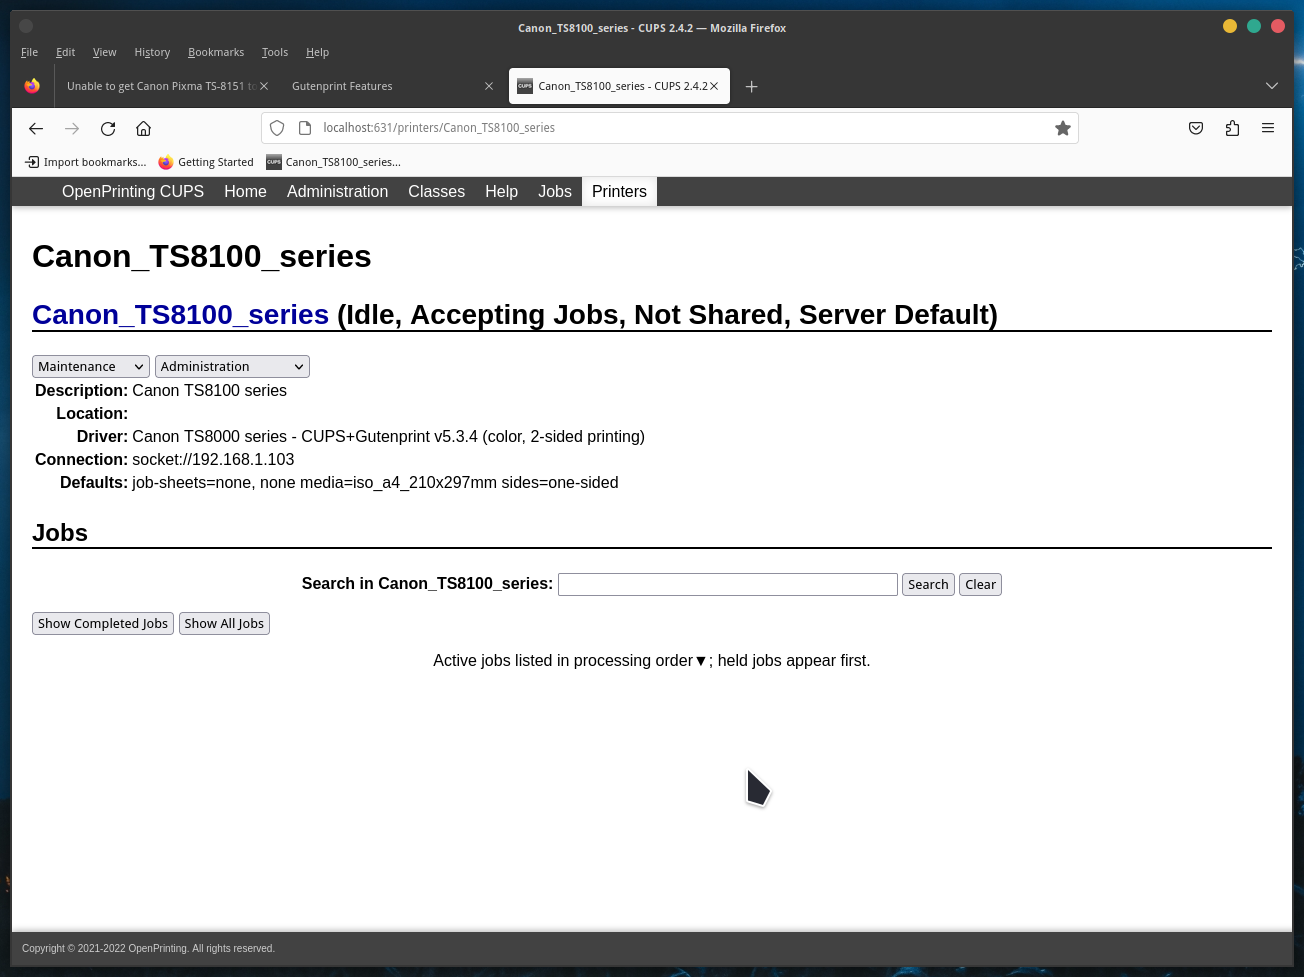This screenshot has height=977, width=1304.
Task: Expand the Administration dropdown under printer title
Action: [x=232, y=367]
